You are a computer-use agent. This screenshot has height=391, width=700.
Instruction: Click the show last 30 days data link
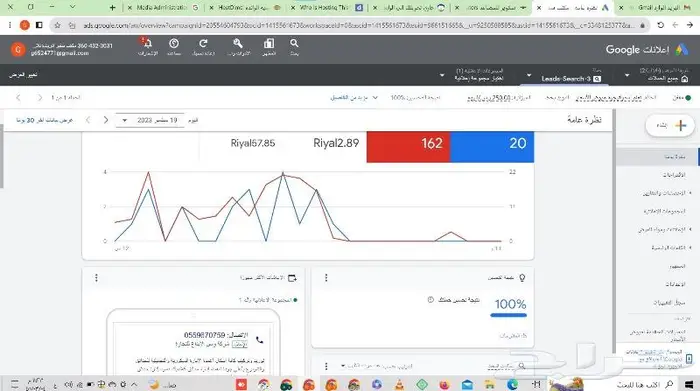tap(44, 121)
